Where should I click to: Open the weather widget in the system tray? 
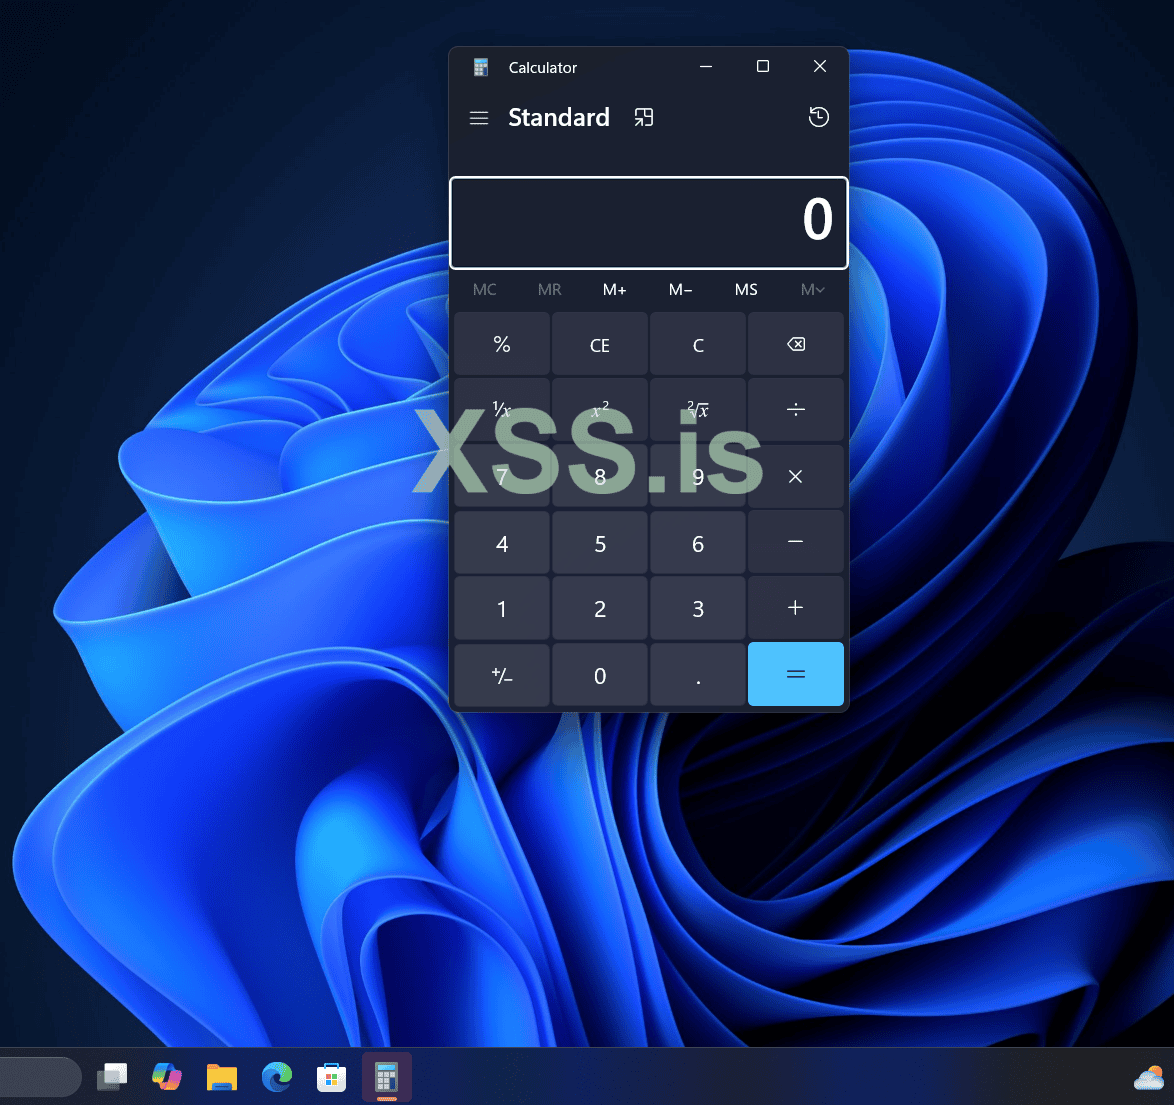[1147, 1077]
